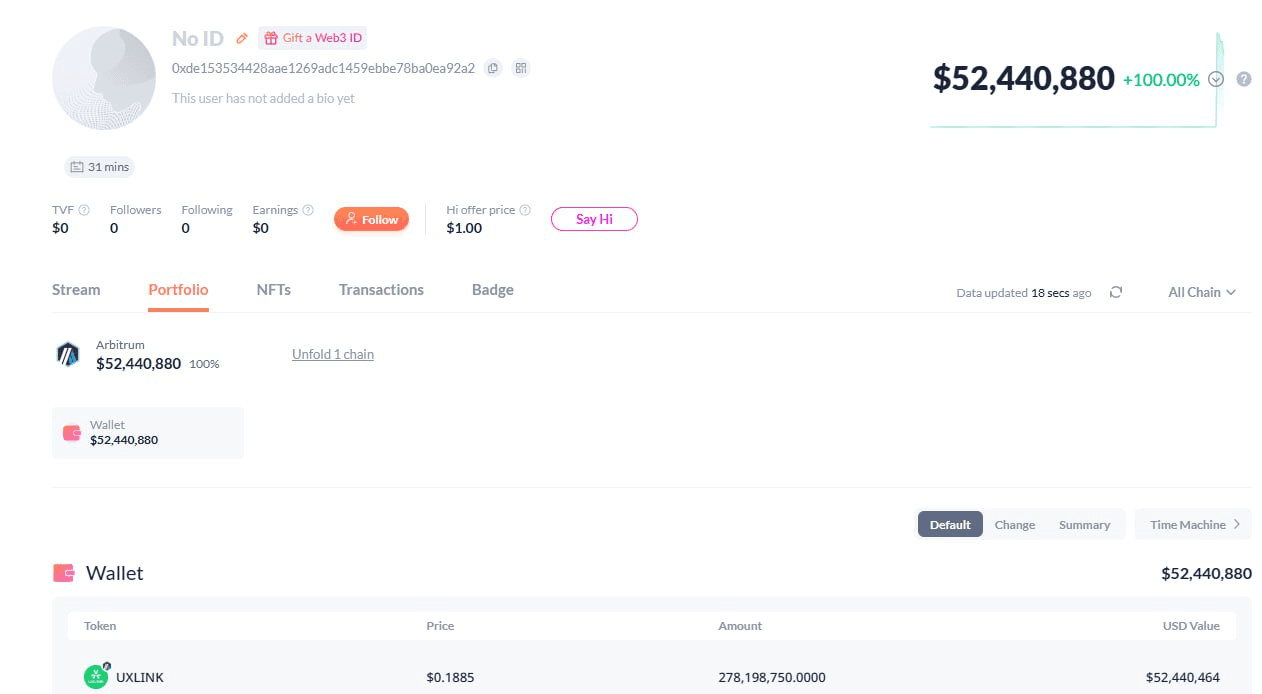Click the Unfold 1 chain link

(x=333, y=354)
